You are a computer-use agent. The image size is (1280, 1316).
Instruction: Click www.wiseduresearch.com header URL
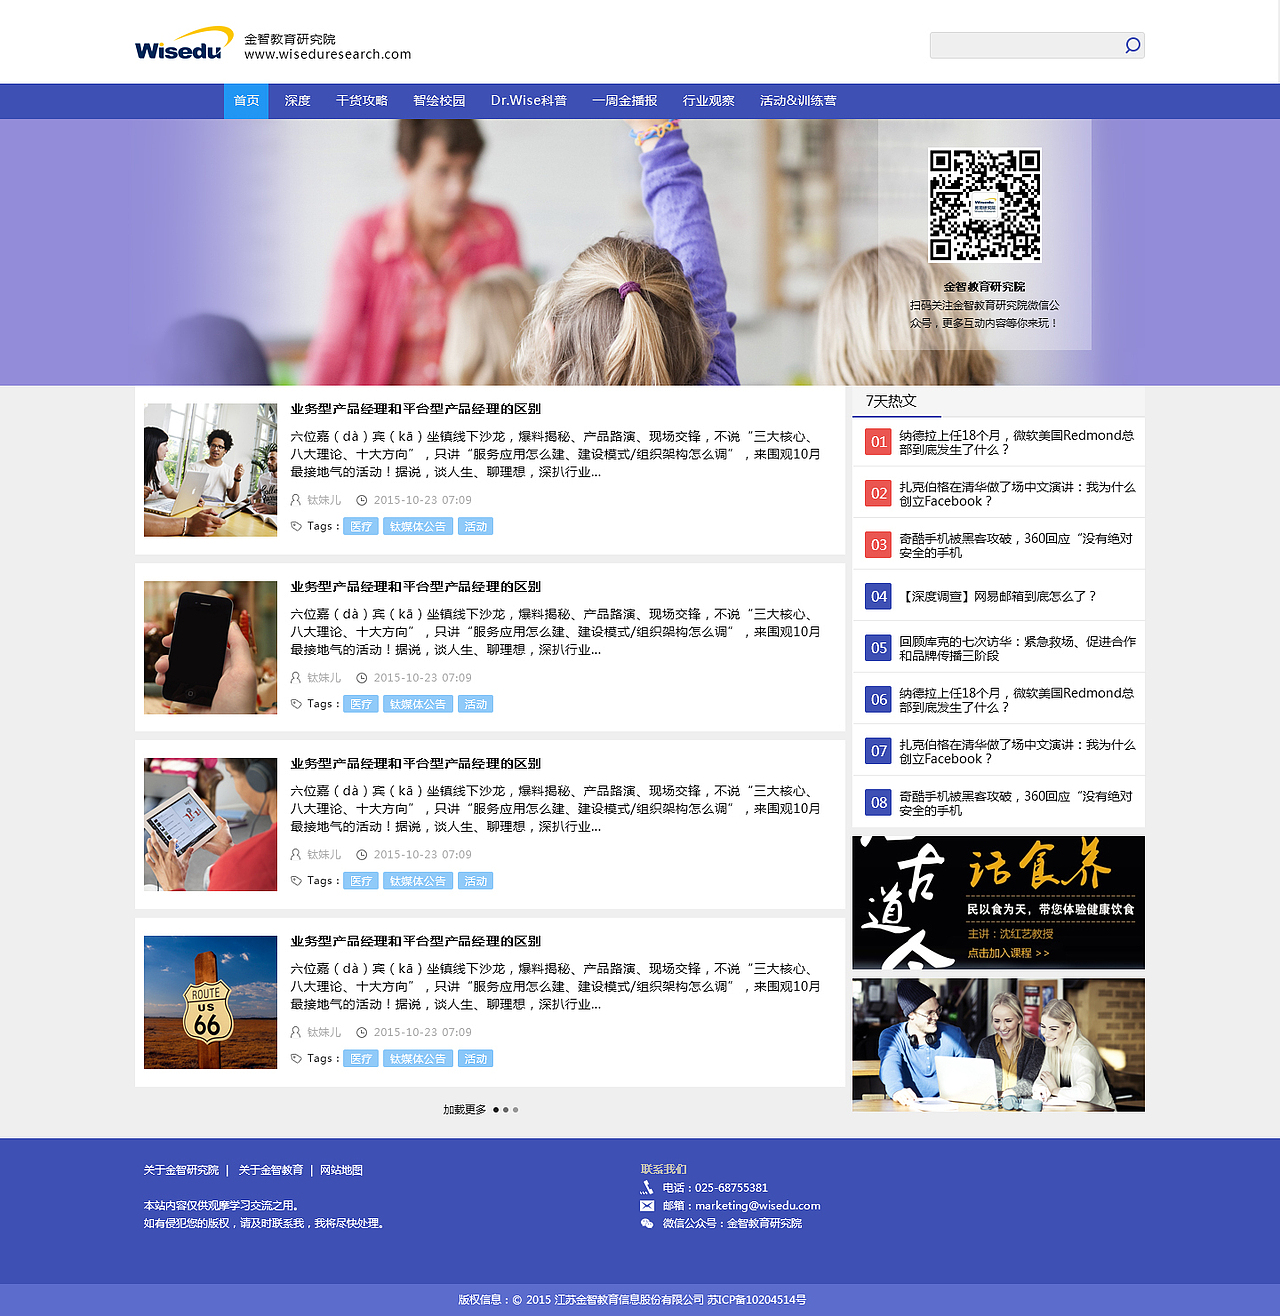tap(328, 54)
